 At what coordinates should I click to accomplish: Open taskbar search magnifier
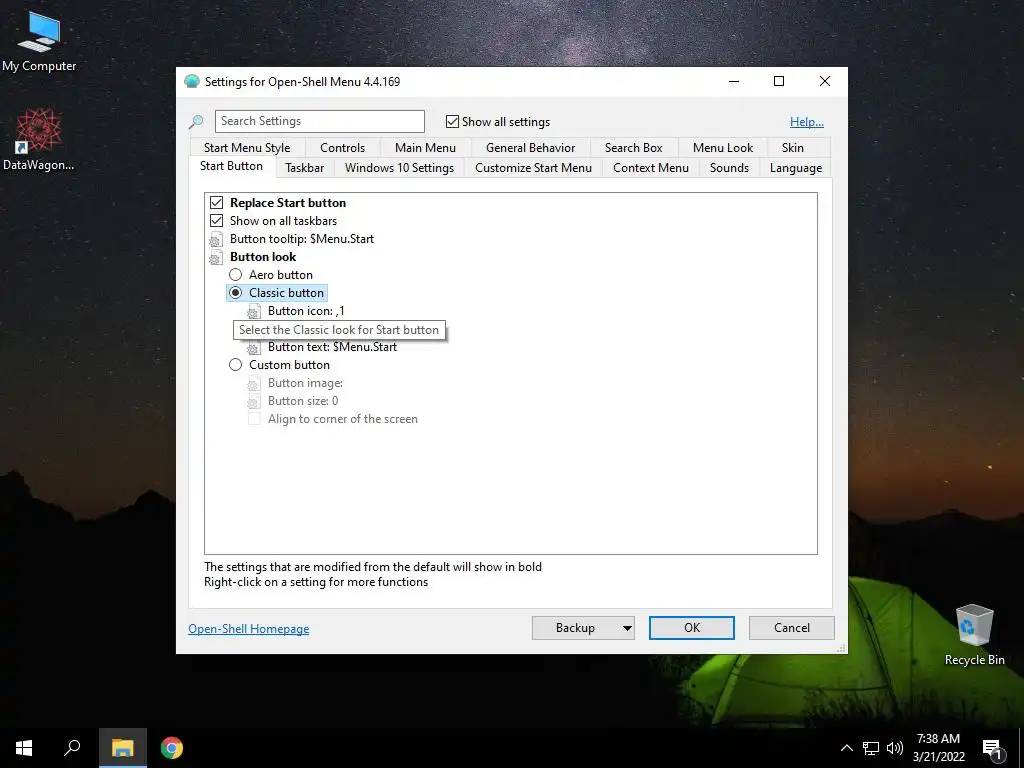tap(72, 748)
